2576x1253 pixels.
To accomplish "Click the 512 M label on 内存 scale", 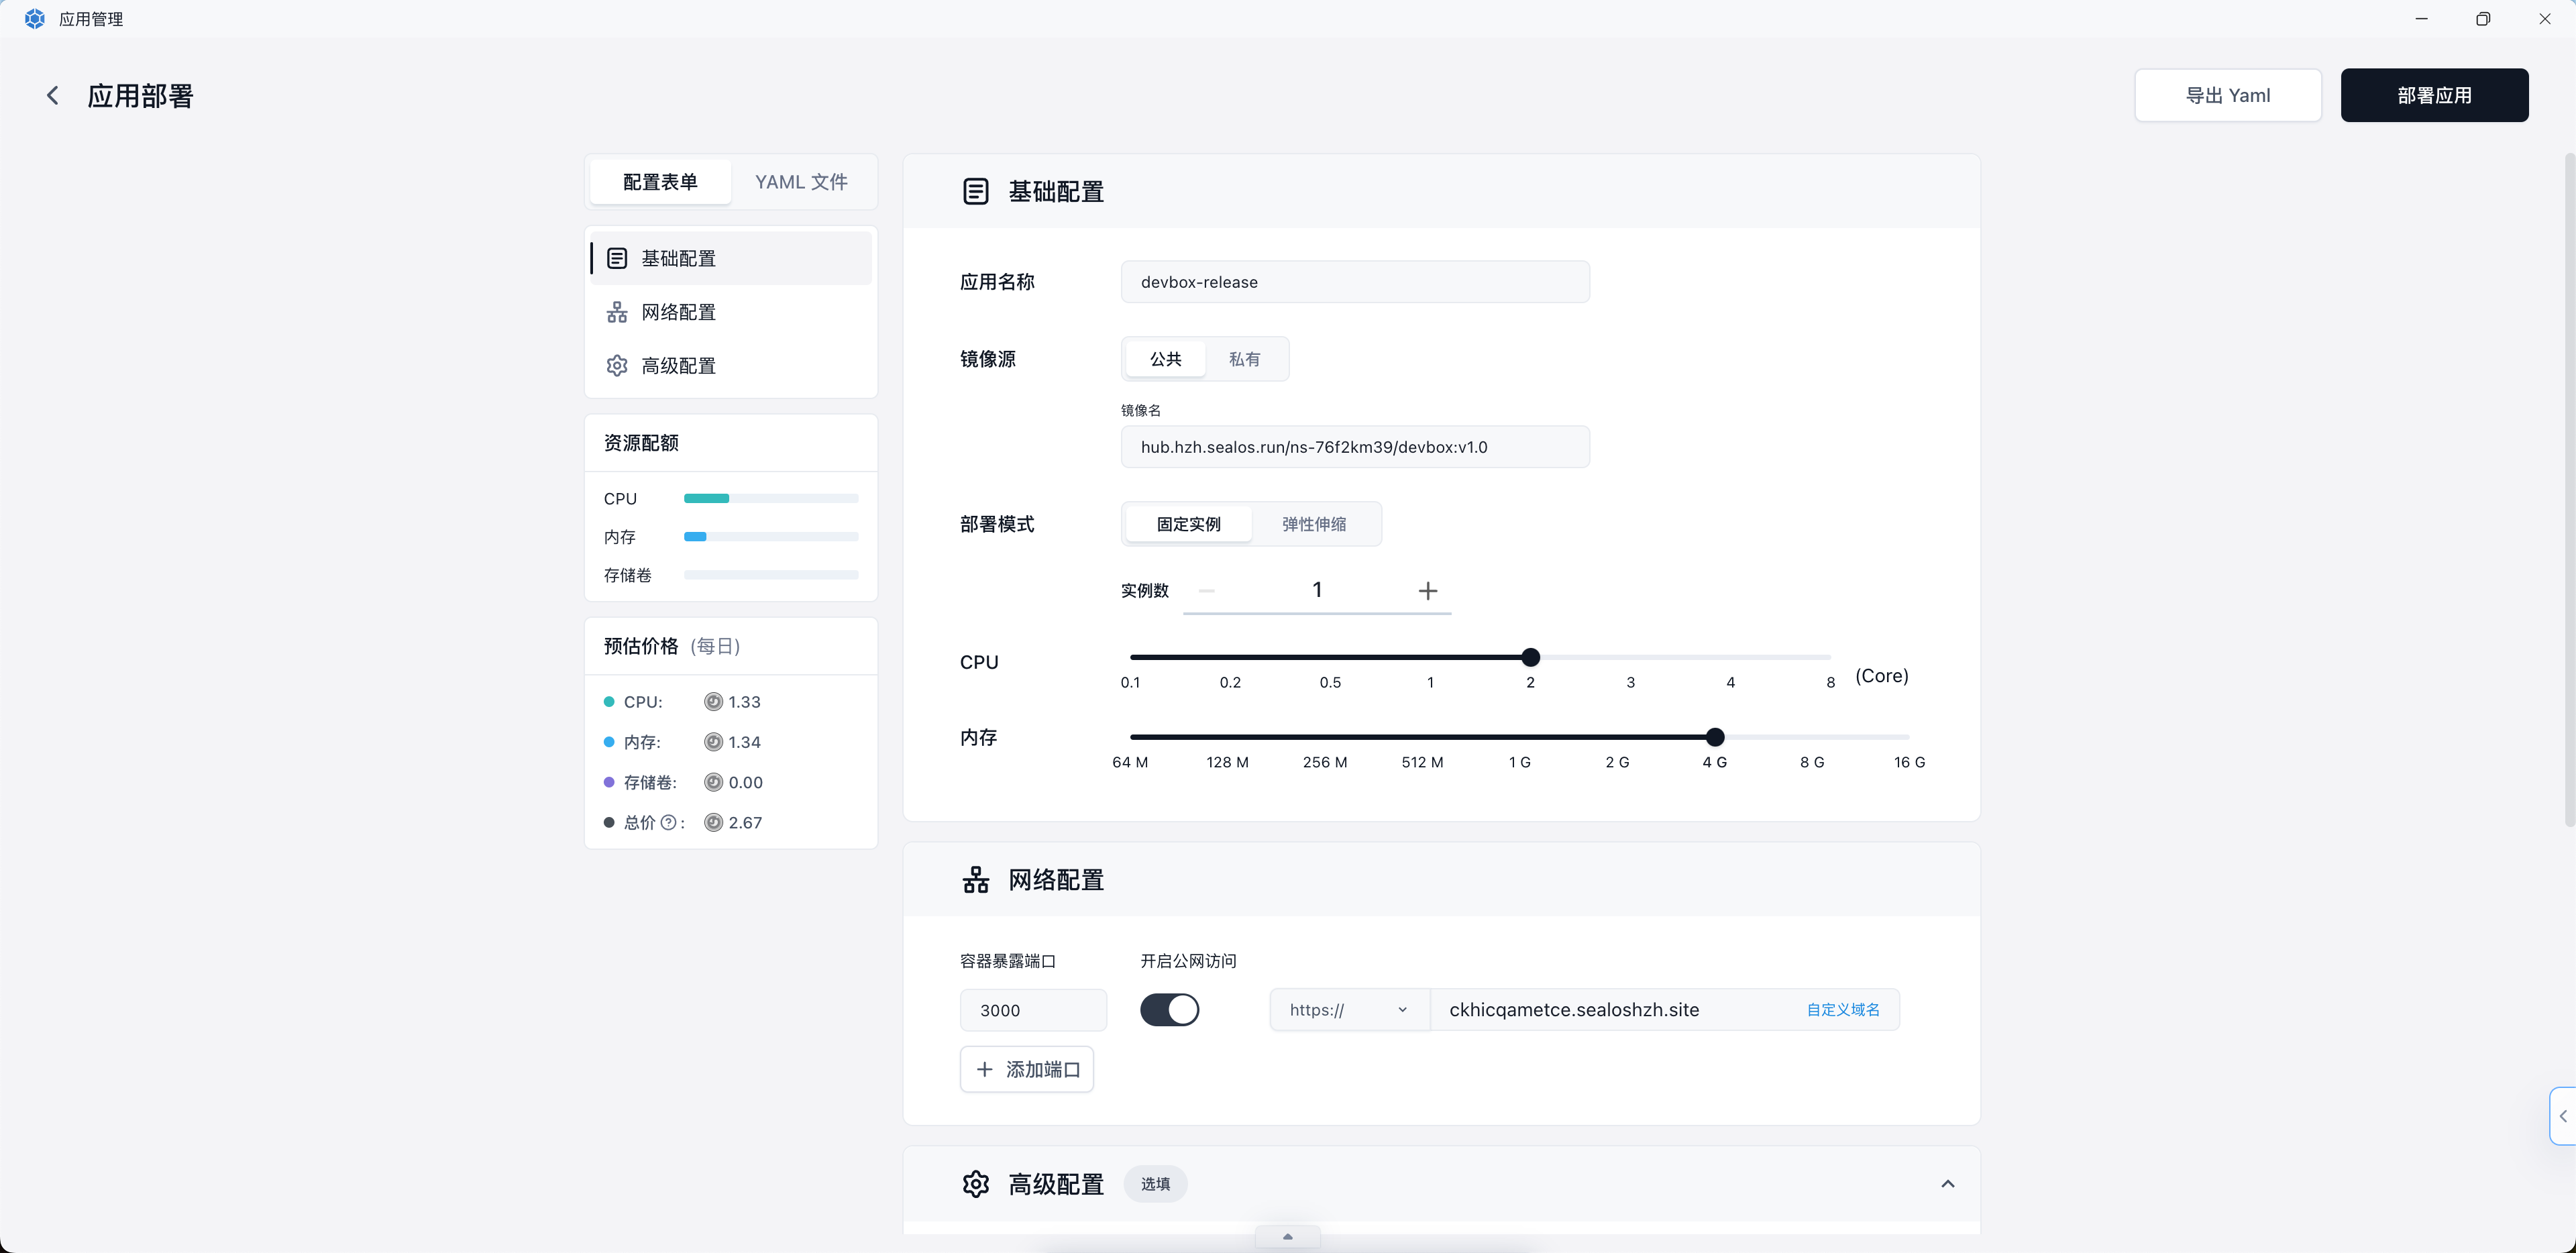I will coord(1422,762).
